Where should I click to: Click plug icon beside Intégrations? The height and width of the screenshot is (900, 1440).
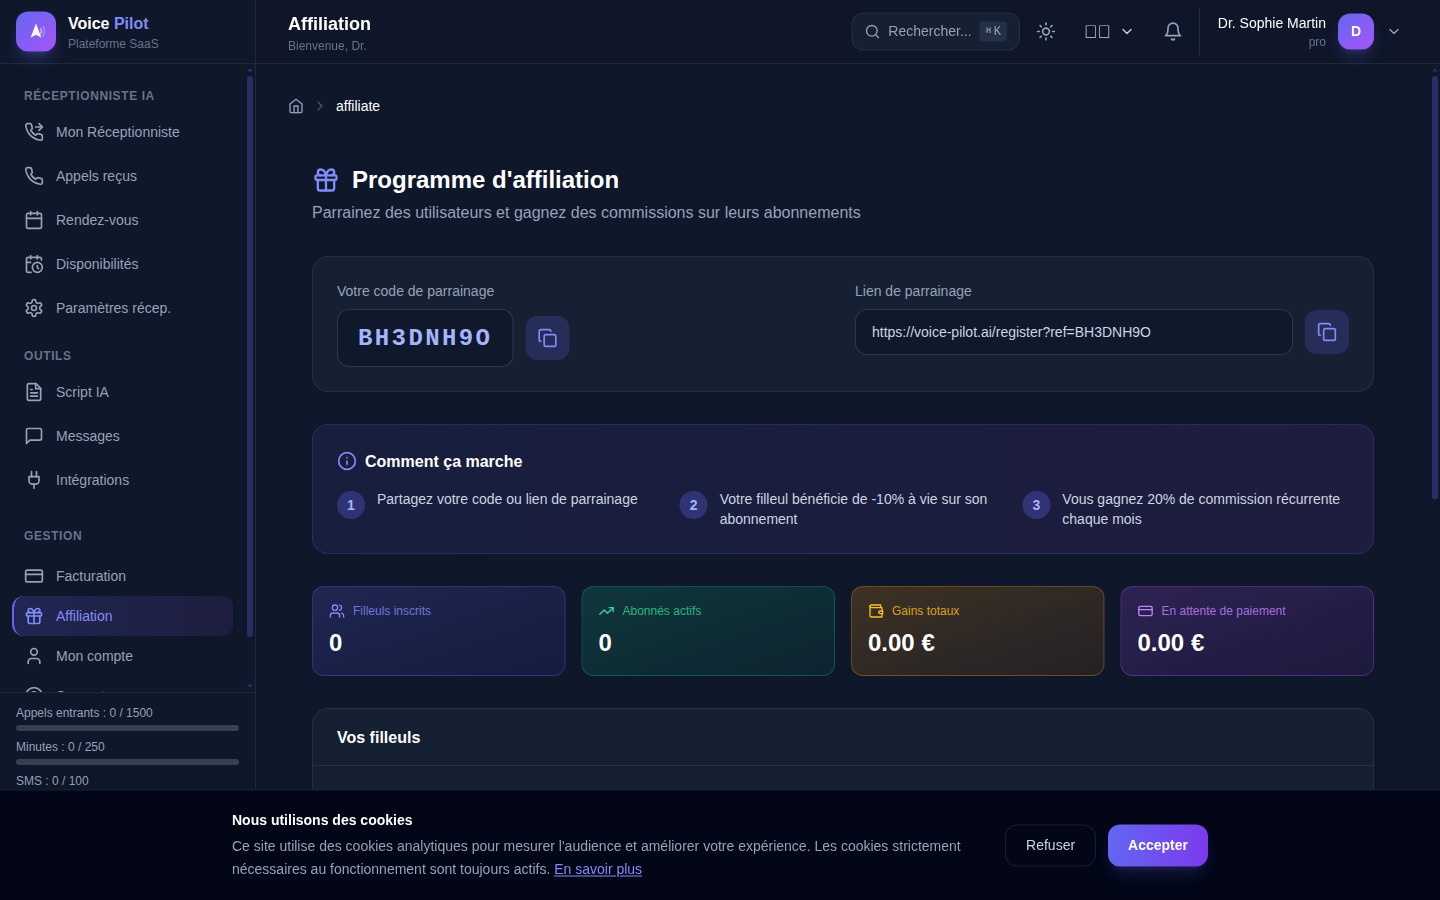(34, 480)
